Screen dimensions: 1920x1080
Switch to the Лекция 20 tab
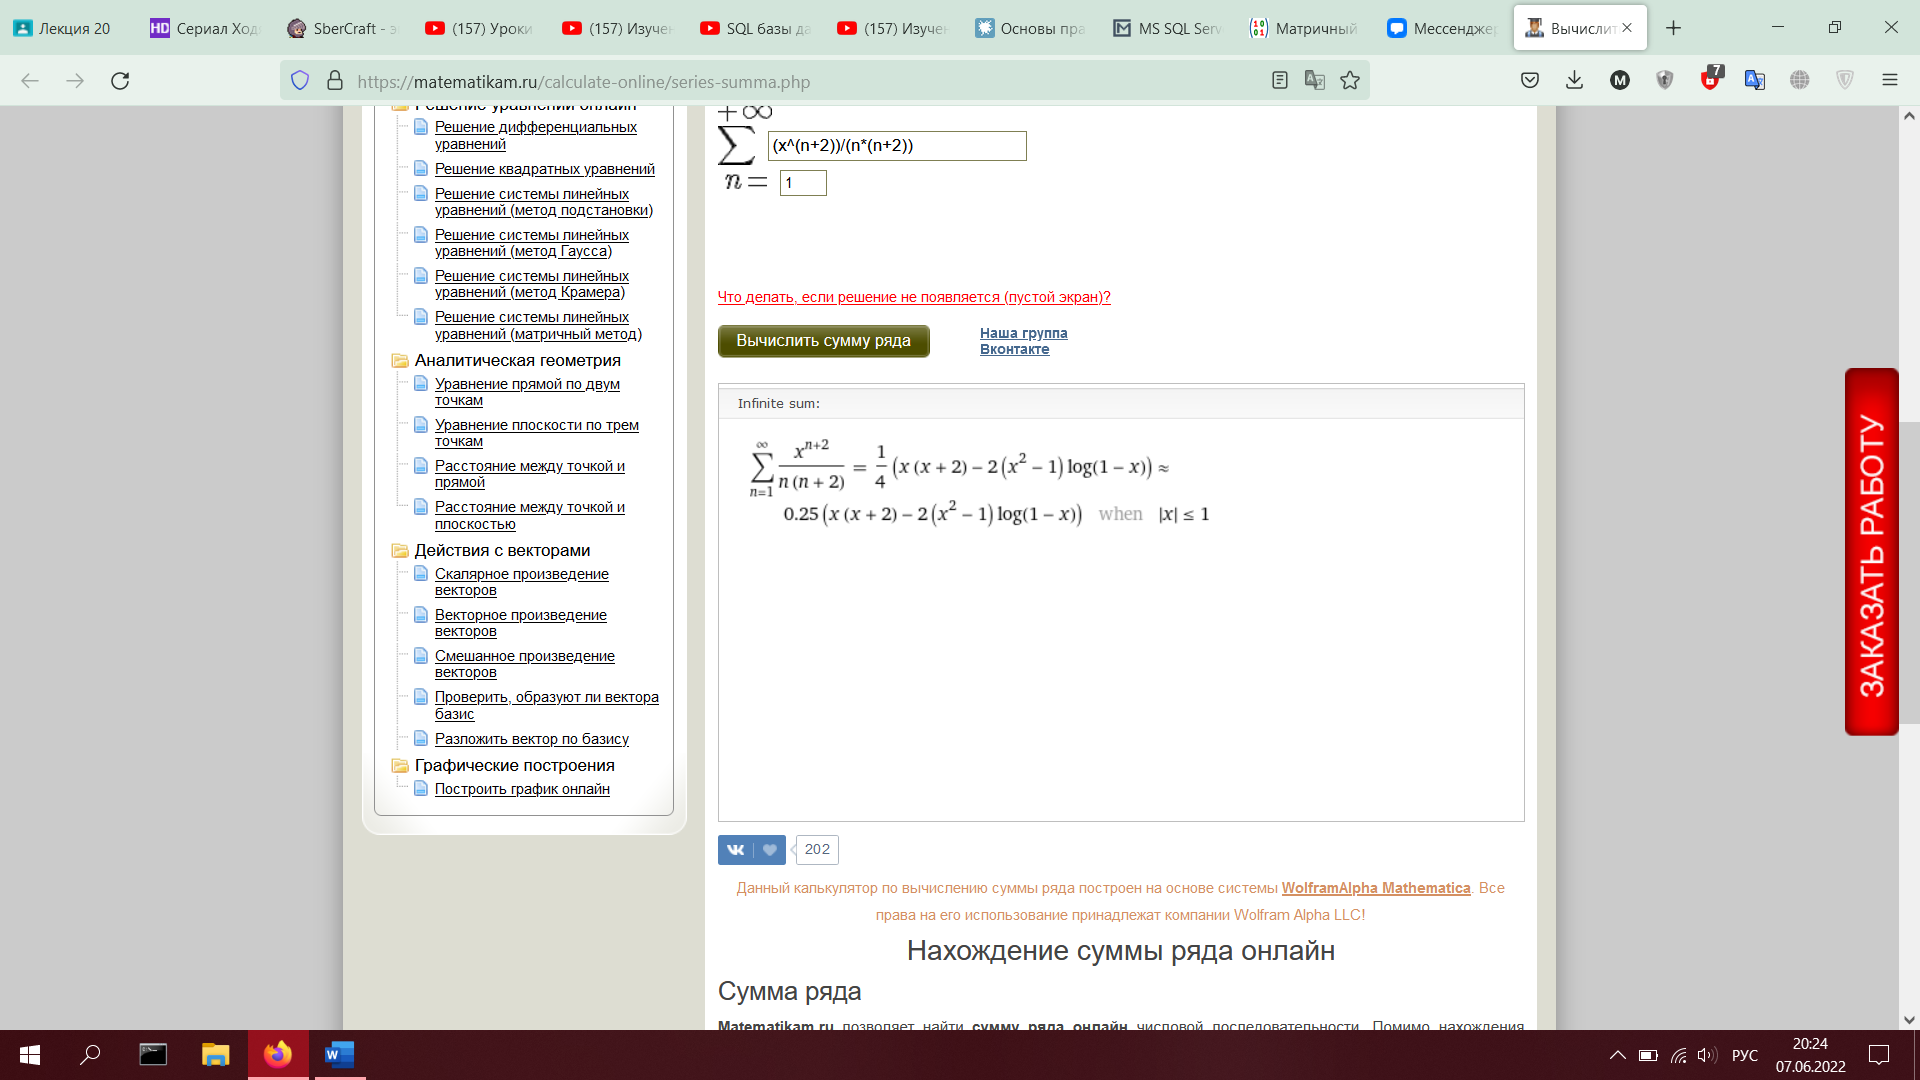[68, 28]
